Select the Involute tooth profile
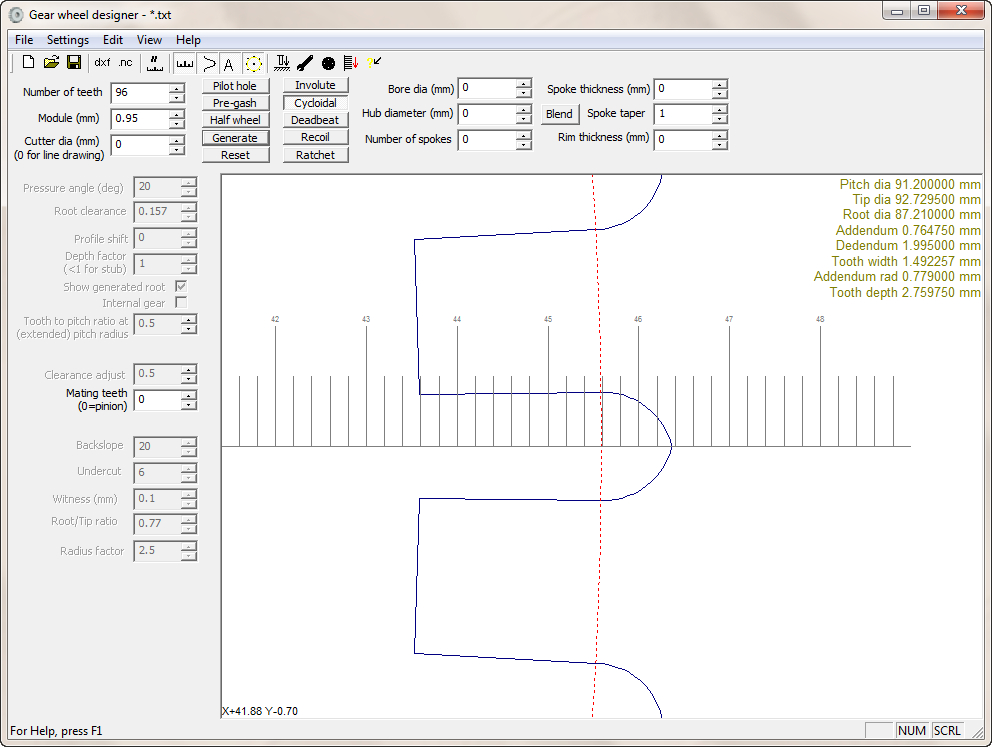The height and width of the screenshot is (747, 992). click(315, 86)
